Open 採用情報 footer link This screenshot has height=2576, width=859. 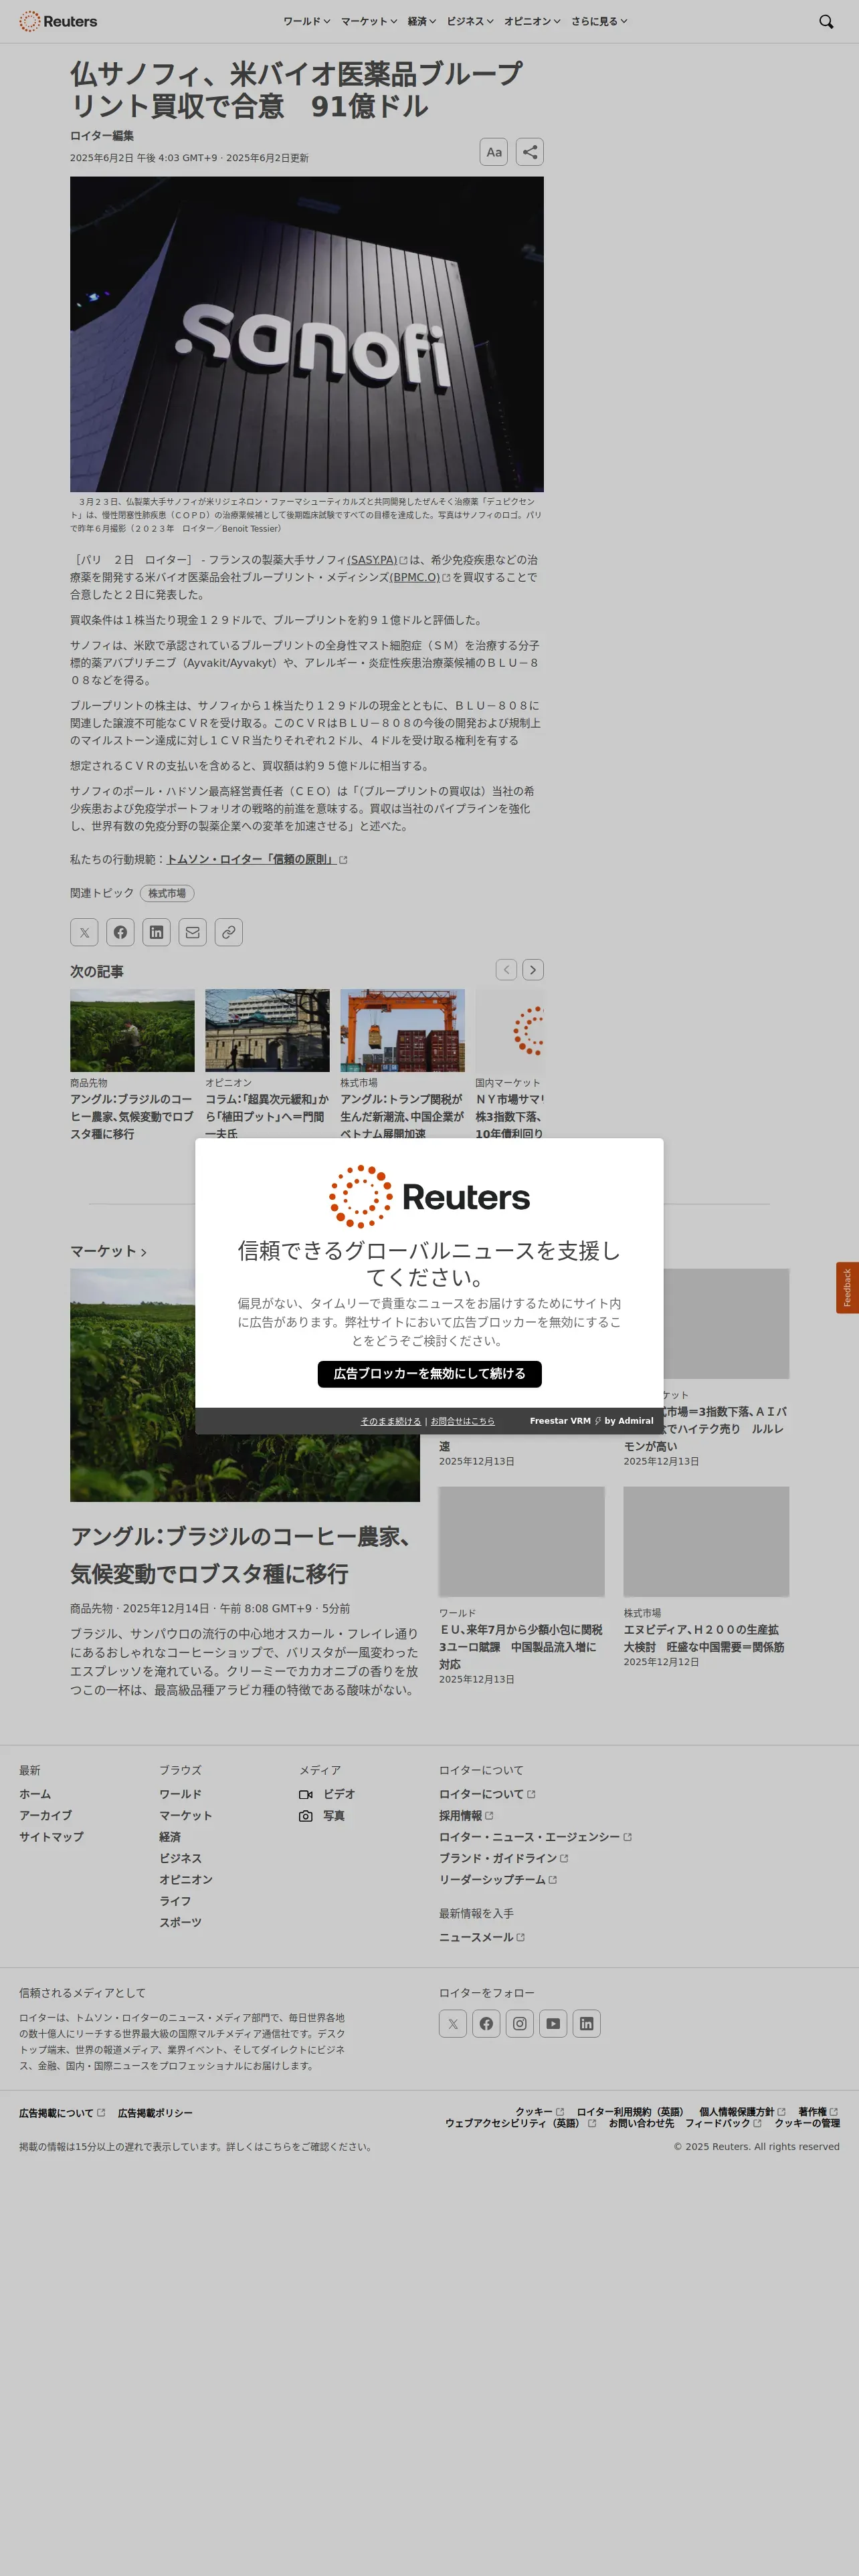pos(466,1815)
